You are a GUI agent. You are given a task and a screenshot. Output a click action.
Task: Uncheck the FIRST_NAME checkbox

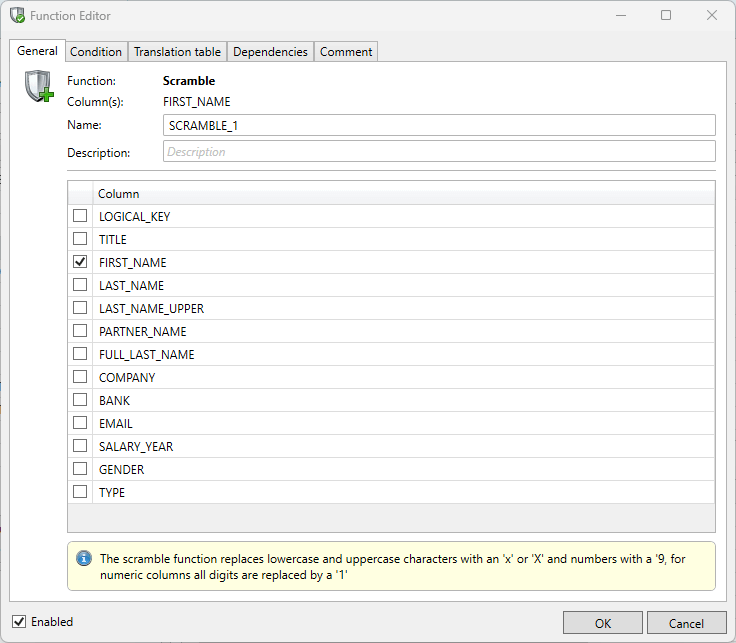(x=80, y=262)
